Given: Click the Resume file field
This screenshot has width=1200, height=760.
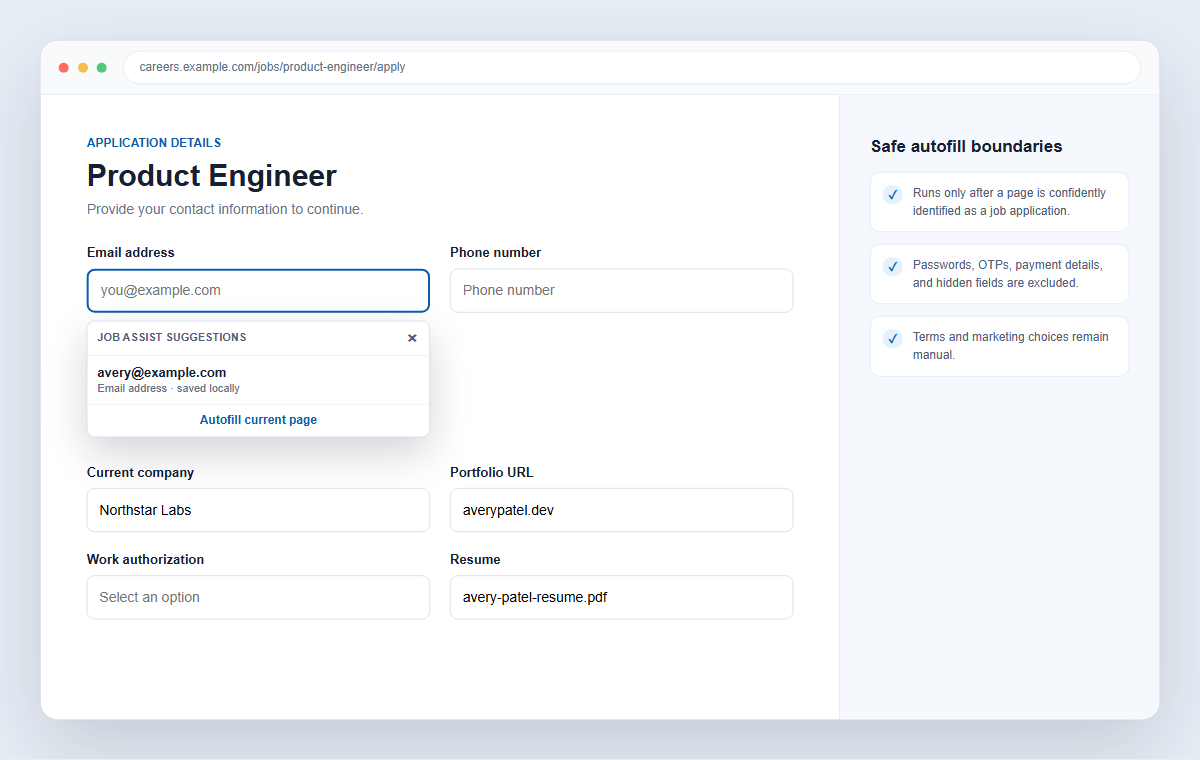Looking at the screenshot, I should click(621, 597).
